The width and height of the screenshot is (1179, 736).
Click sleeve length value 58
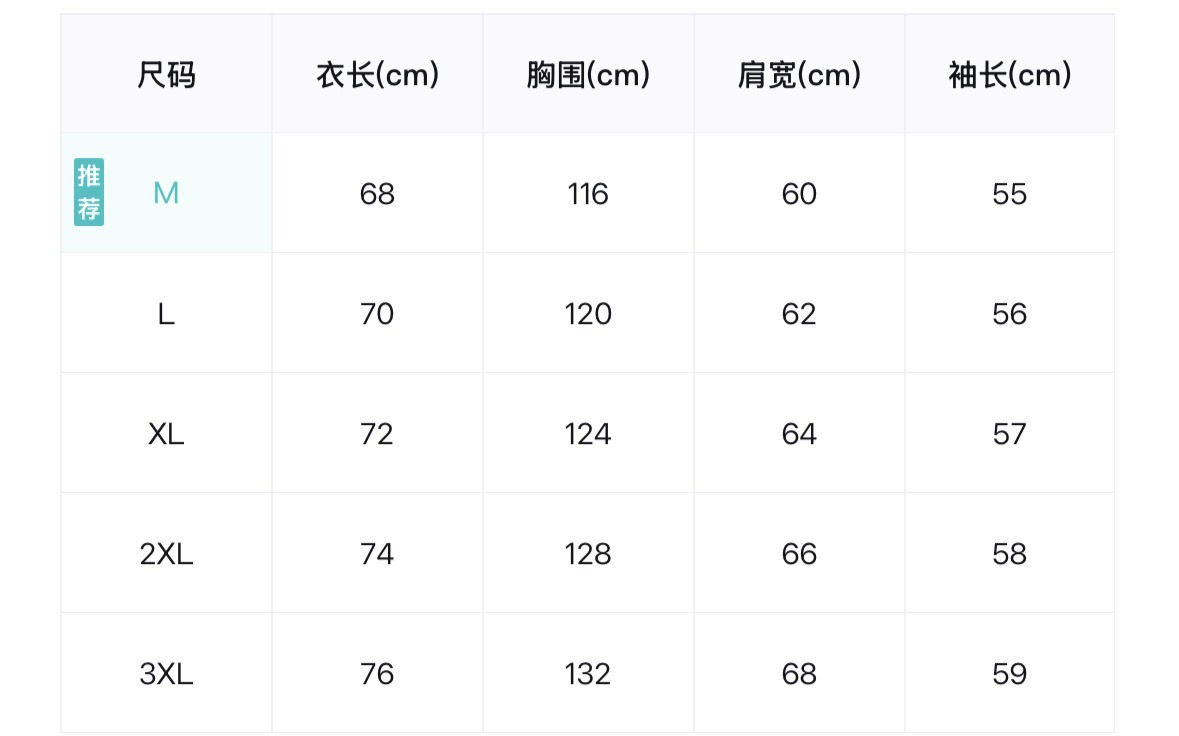(1010, 554)
